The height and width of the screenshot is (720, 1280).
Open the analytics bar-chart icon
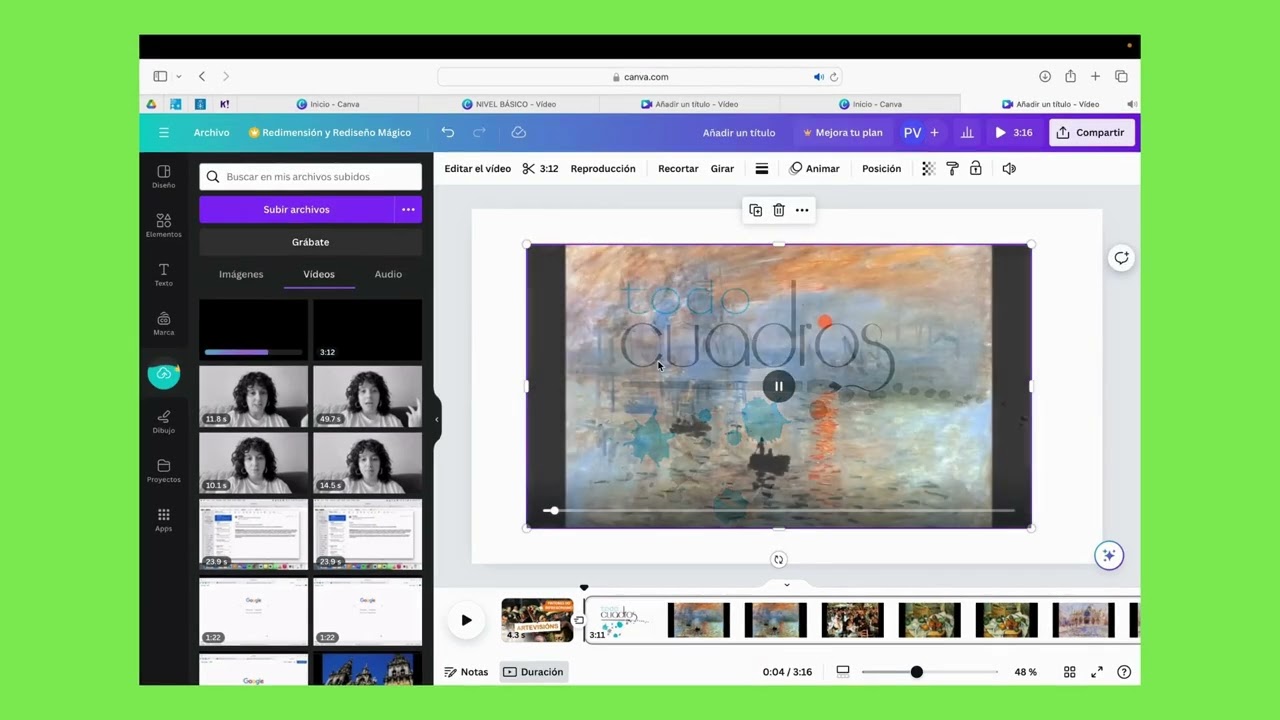coord(967,132)
